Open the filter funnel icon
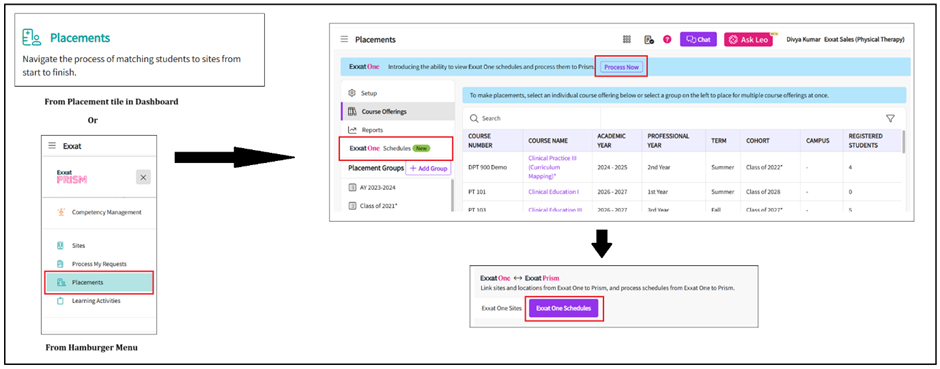The width and height of the screenshot is (940, 369). pyautogui.click(x=890, y=119)
